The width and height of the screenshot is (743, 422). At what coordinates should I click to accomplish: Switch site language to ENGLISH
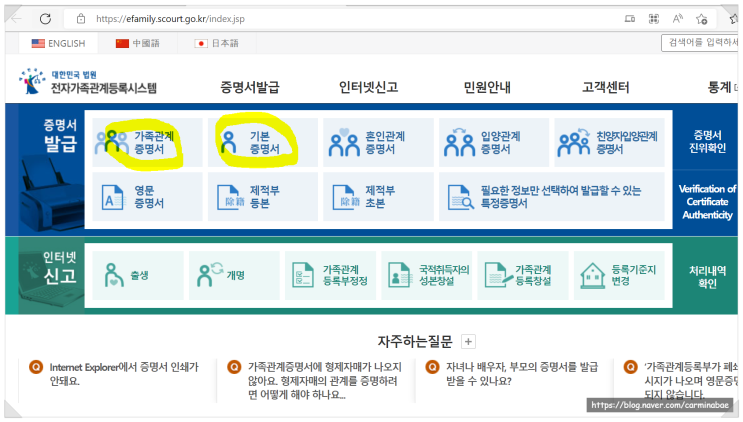click(x=58, y=44)
